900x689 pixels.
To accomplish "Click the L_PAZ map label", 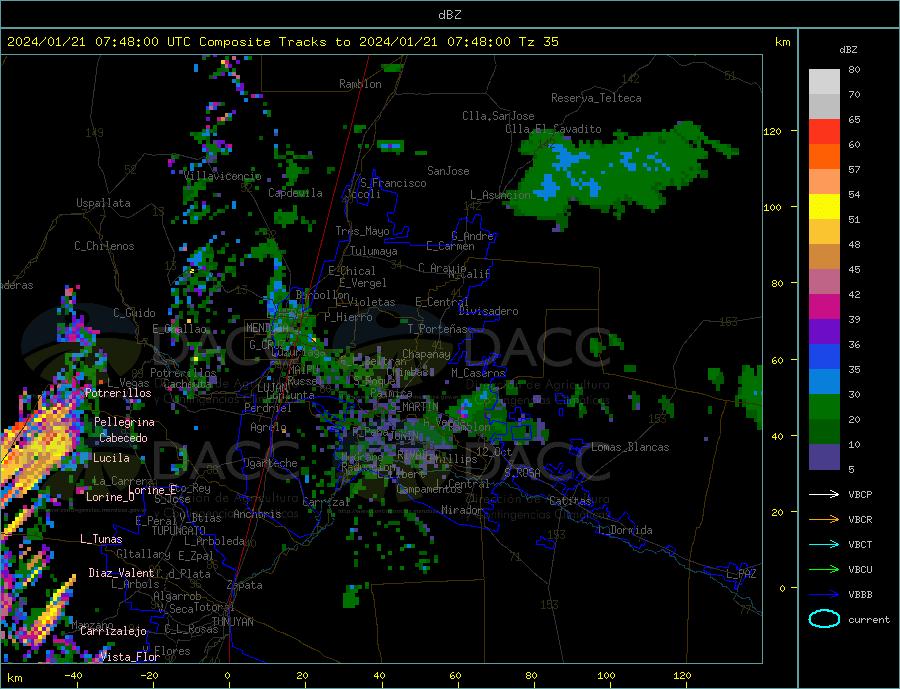I will coord(741,574).
